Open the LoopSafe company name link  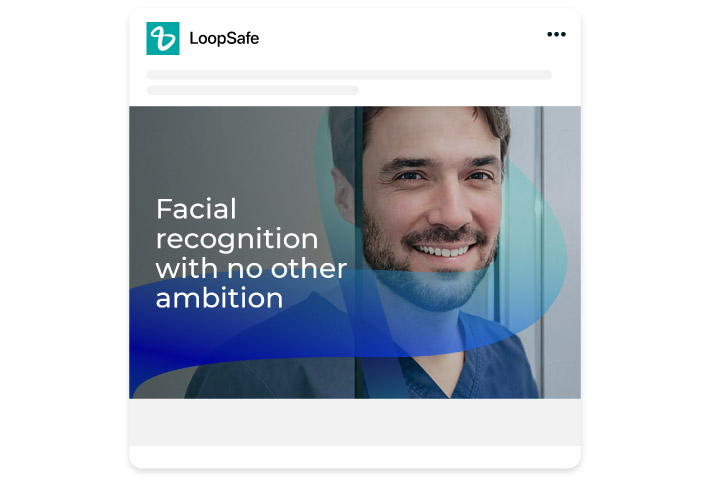224,38
